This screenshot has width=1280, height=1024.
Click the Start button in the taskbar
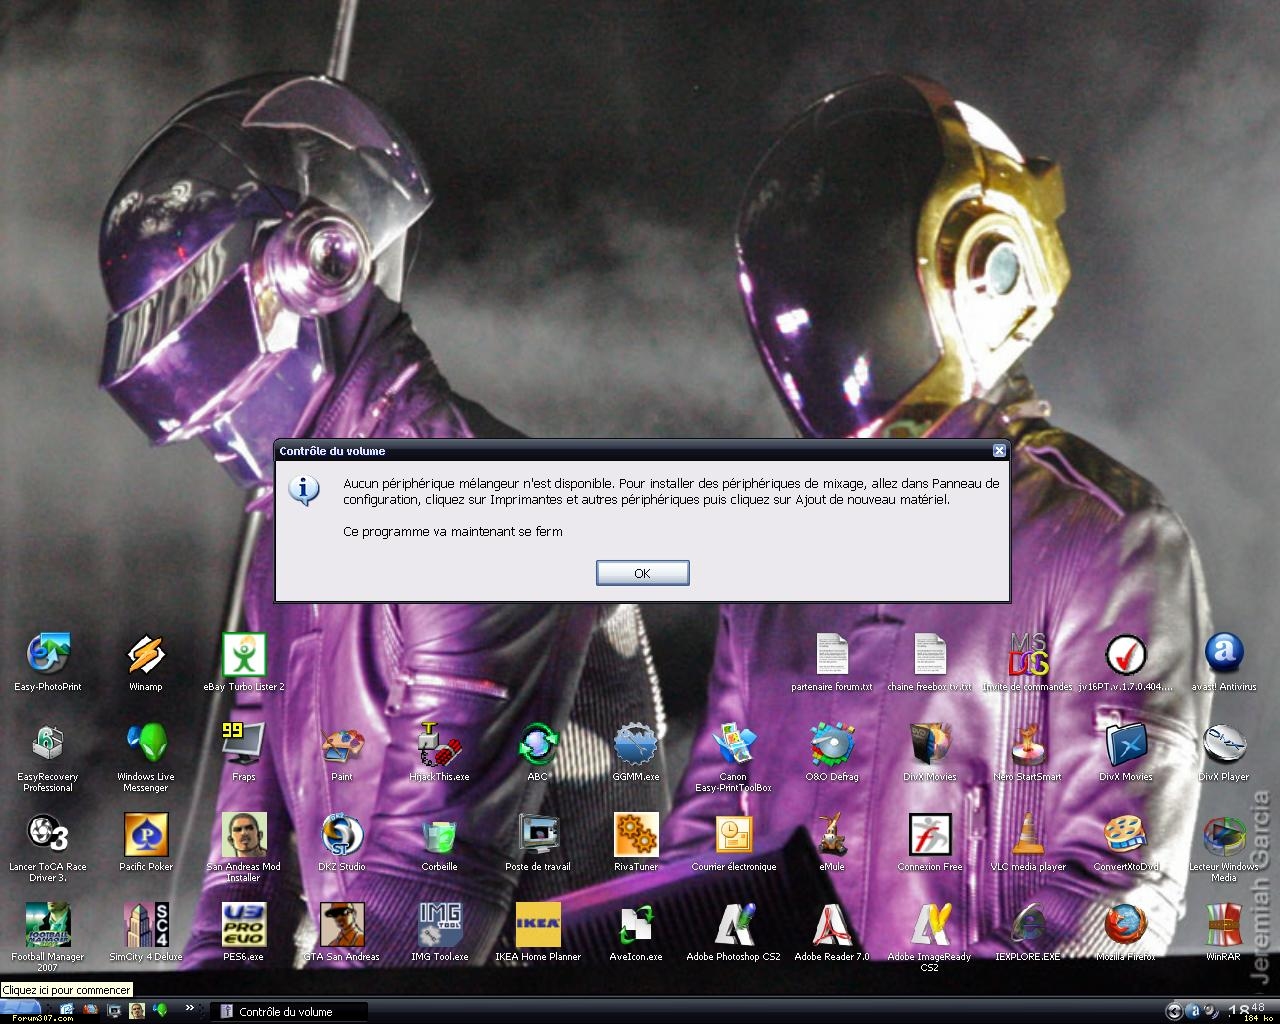pyautogui.click(x=21, y=1009)
